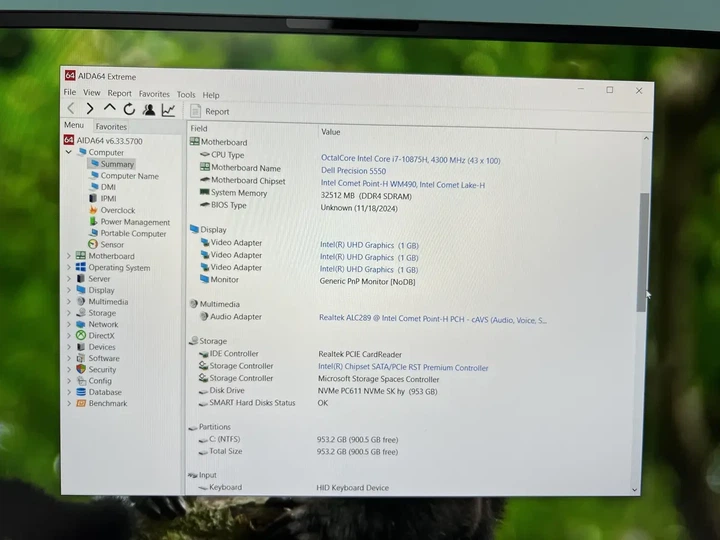This screenshot has width=720, height=540.
Task: Refresh the page with the circular arrow icon
Action: point(129,109)
